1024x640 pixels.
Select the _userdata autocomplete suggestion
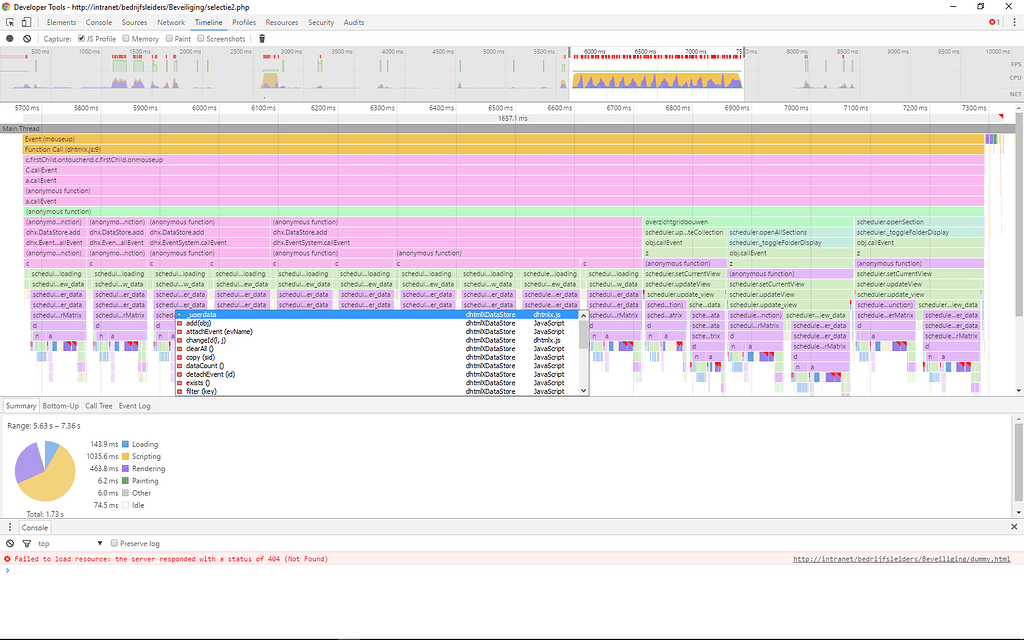377,314
